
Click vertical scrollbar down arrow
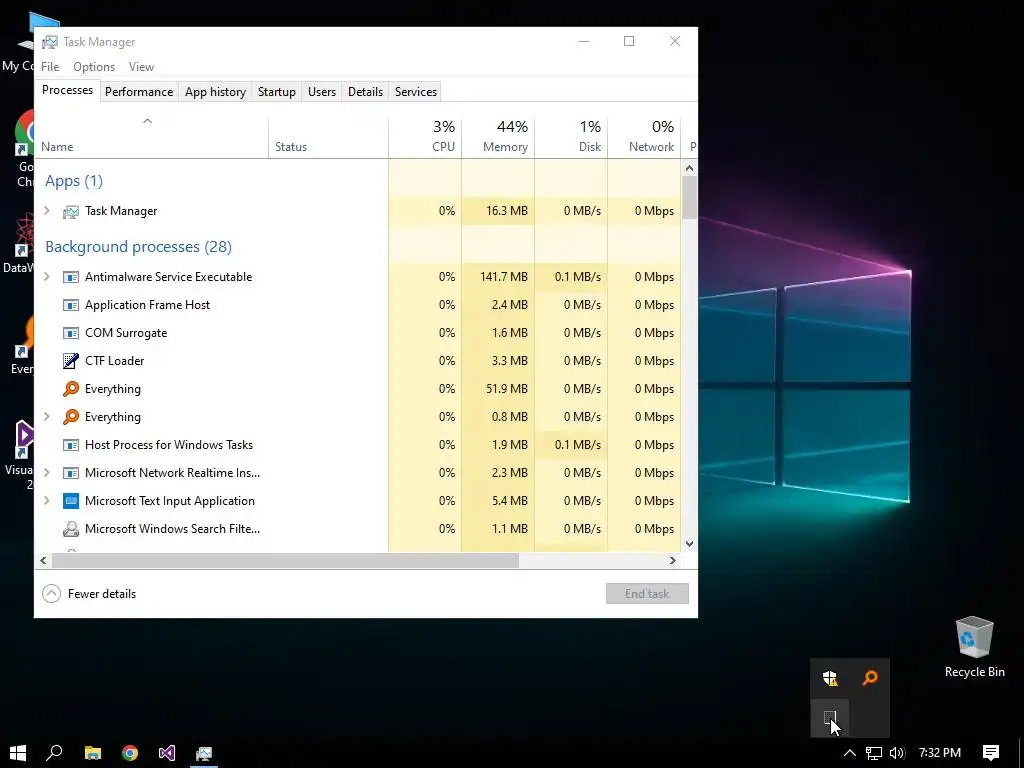[x=690, y=543]
